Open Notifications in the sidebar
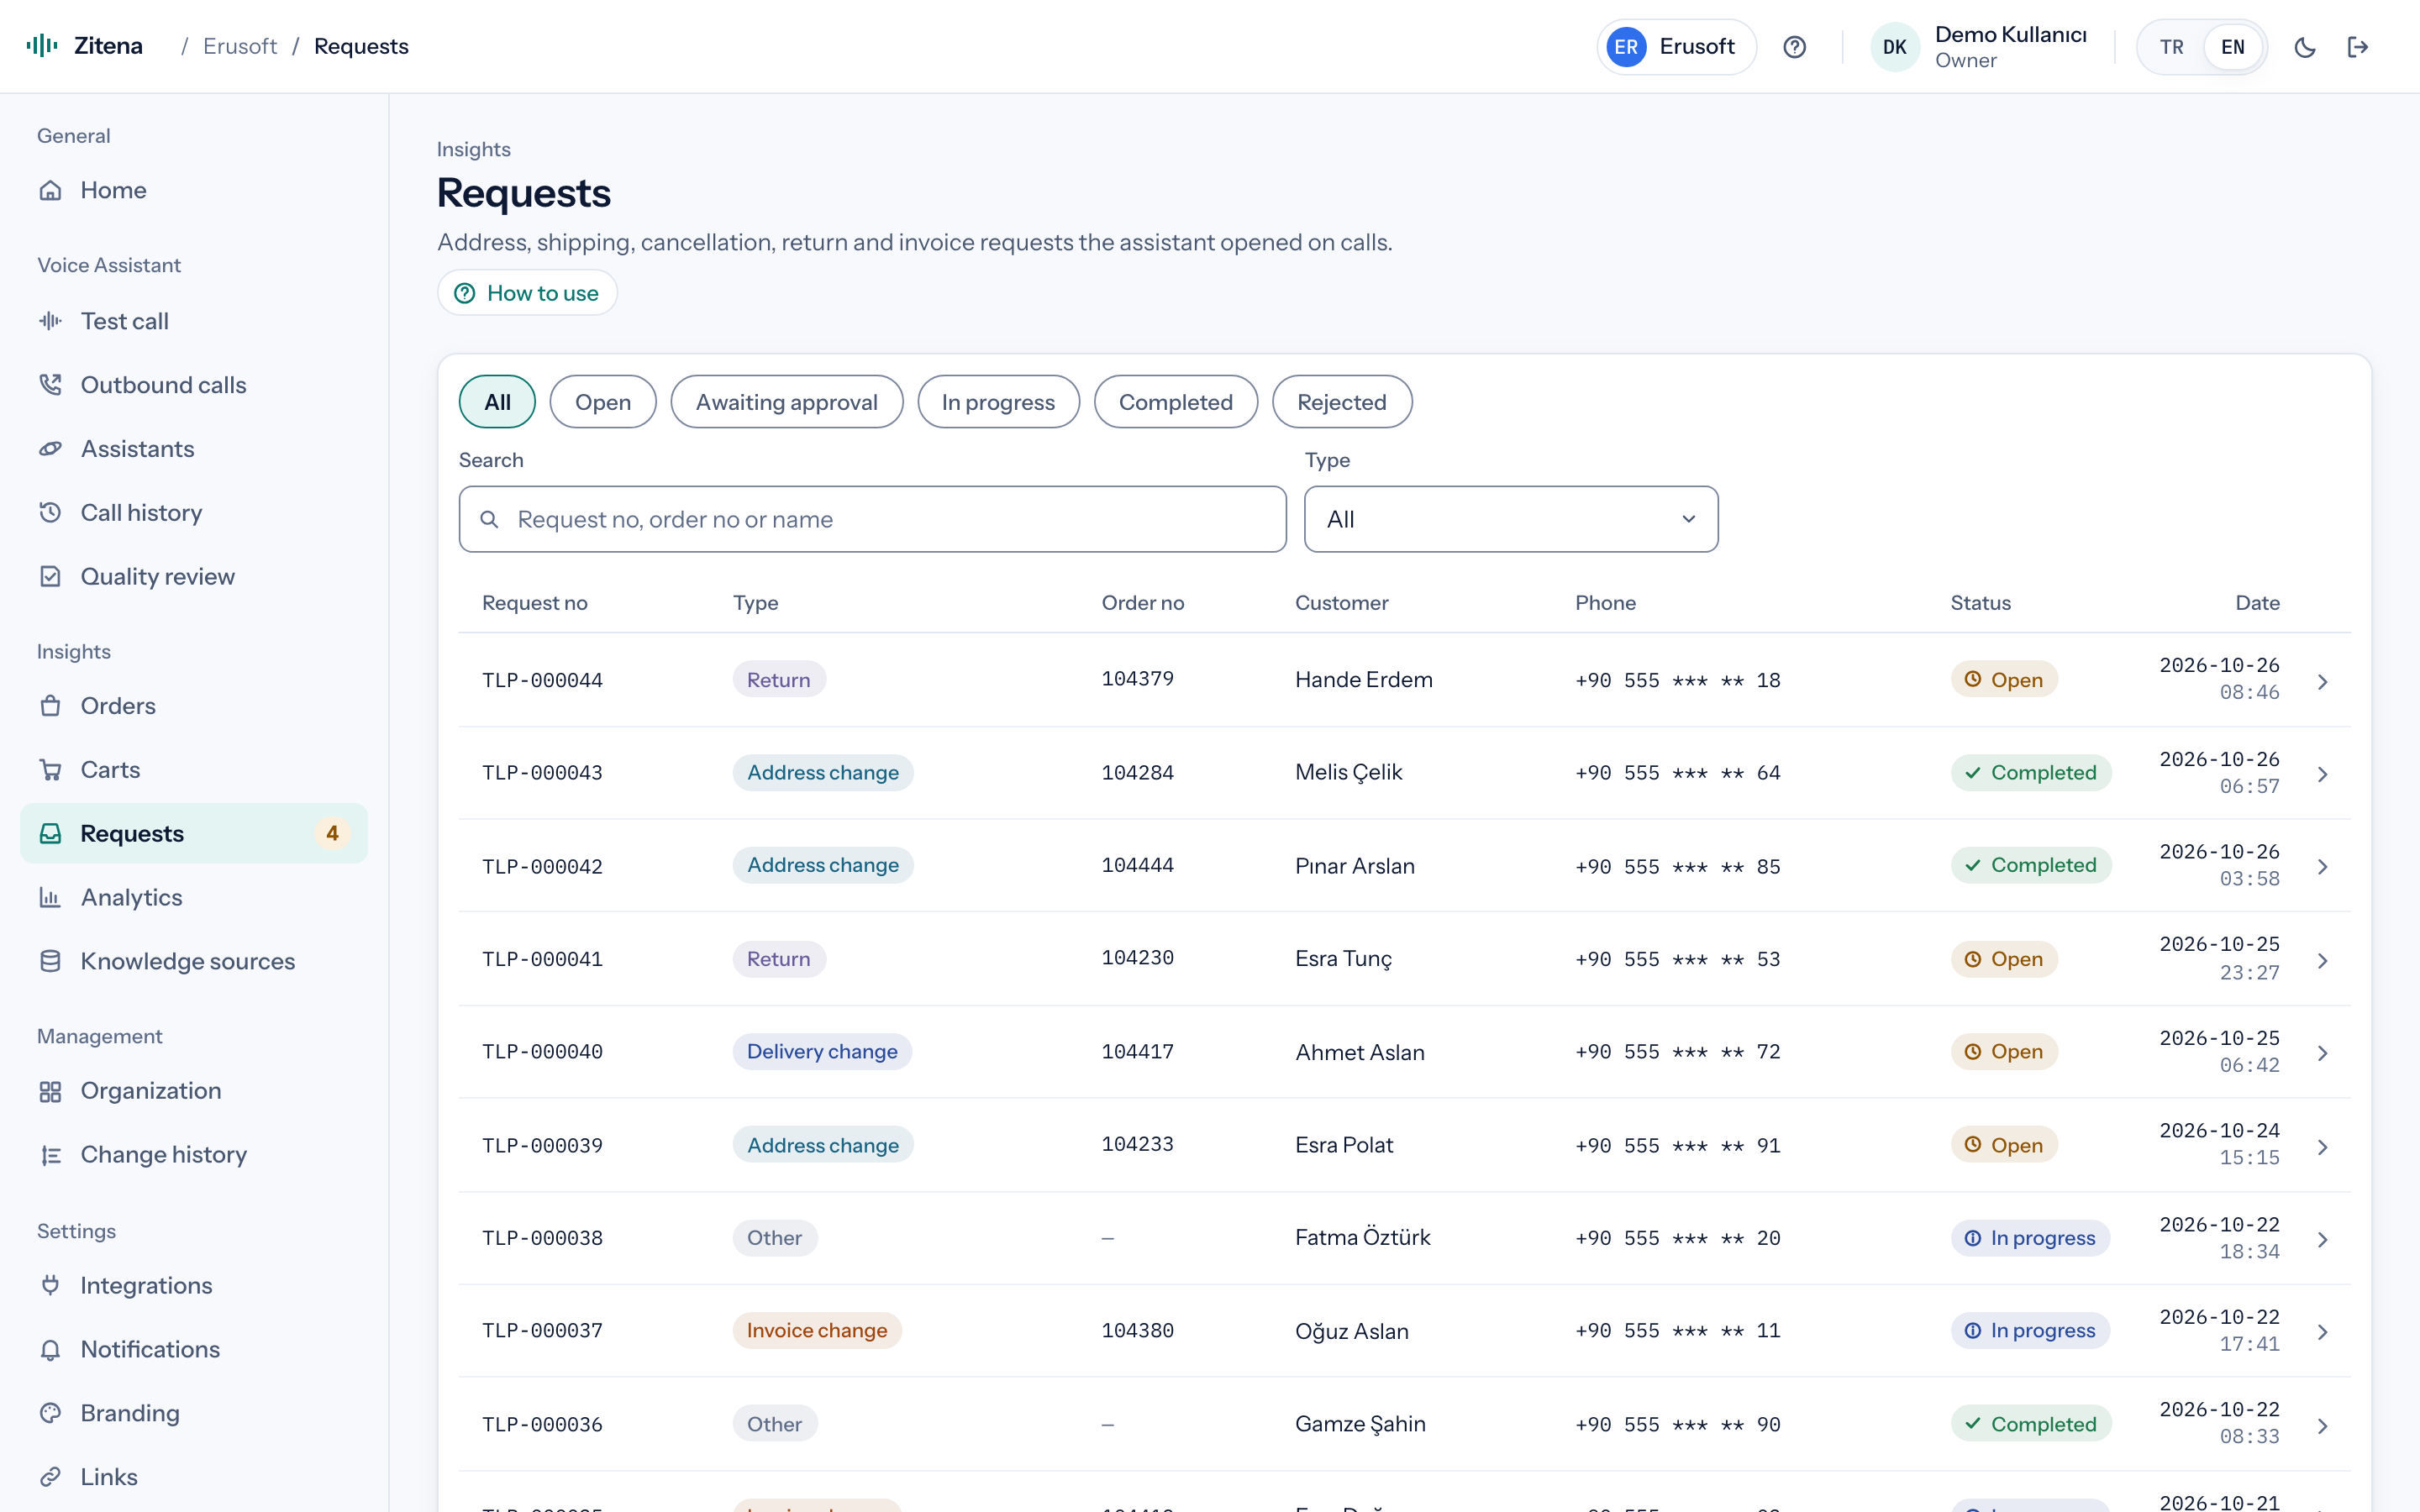This screenshot has height=1512, width=2420. 194,1350
